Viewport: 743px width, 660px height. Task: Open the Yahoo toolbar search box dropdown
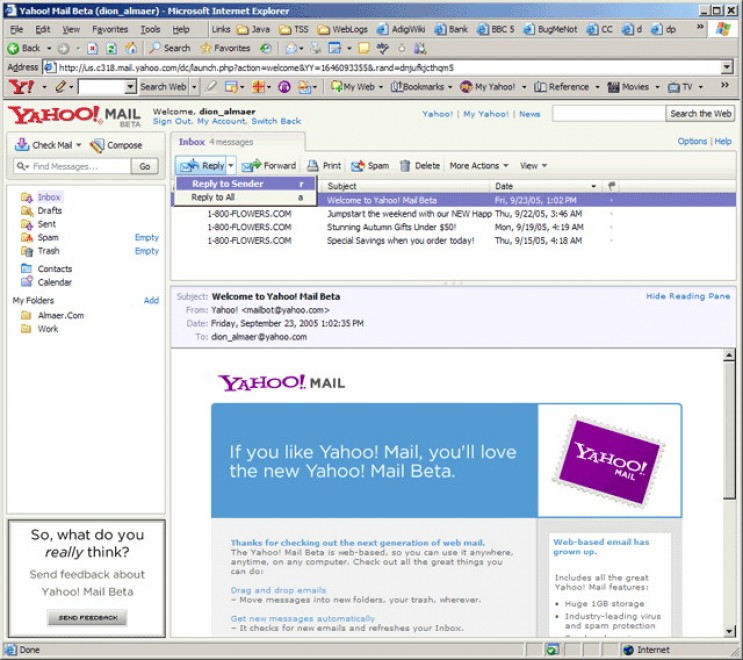(x=130, y=87)
